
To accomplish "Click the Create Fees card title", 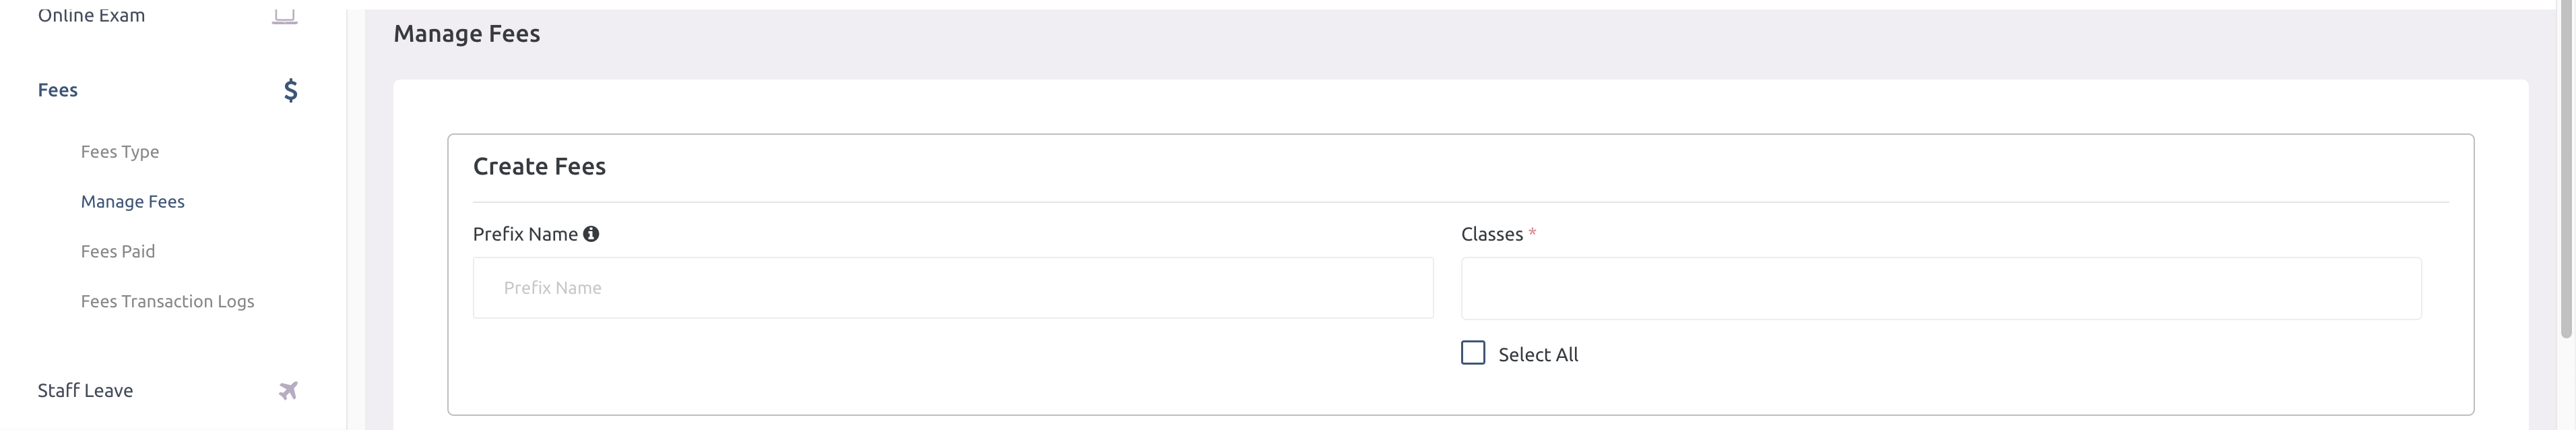I will 539,165.
